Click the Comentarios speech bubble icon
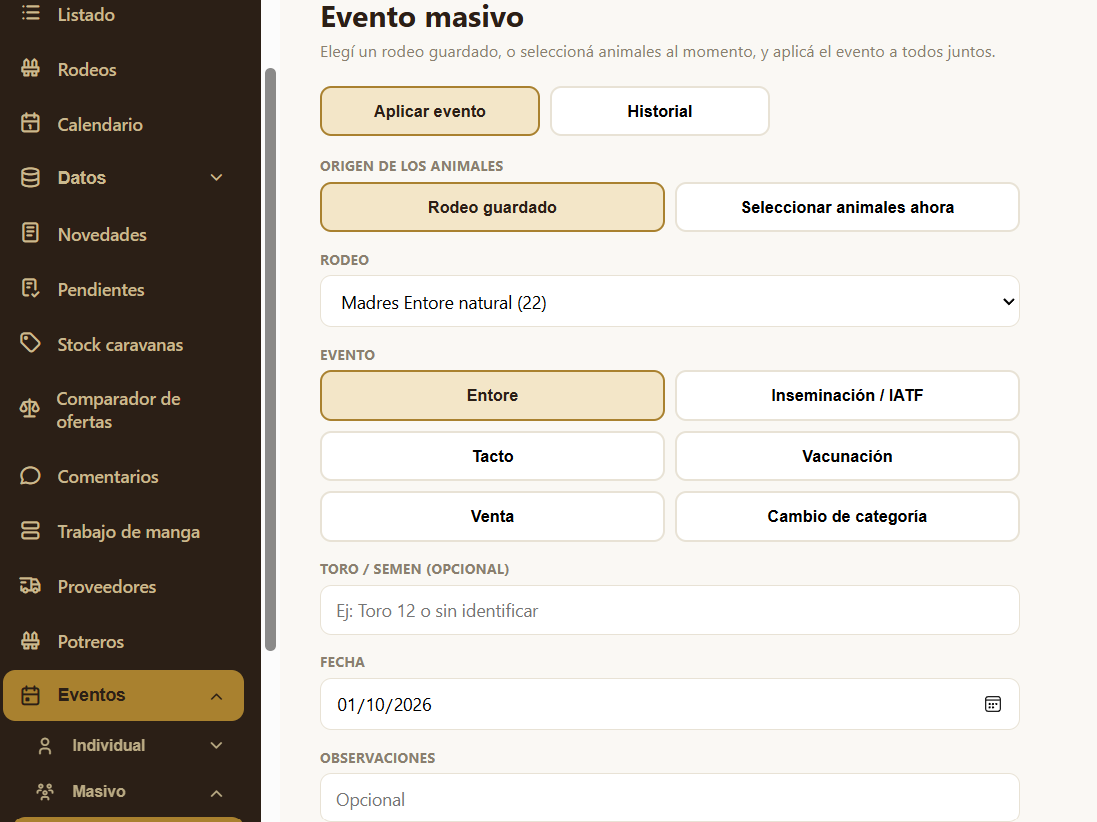This screenshot has height=822, width=1097. pos(30,476)
